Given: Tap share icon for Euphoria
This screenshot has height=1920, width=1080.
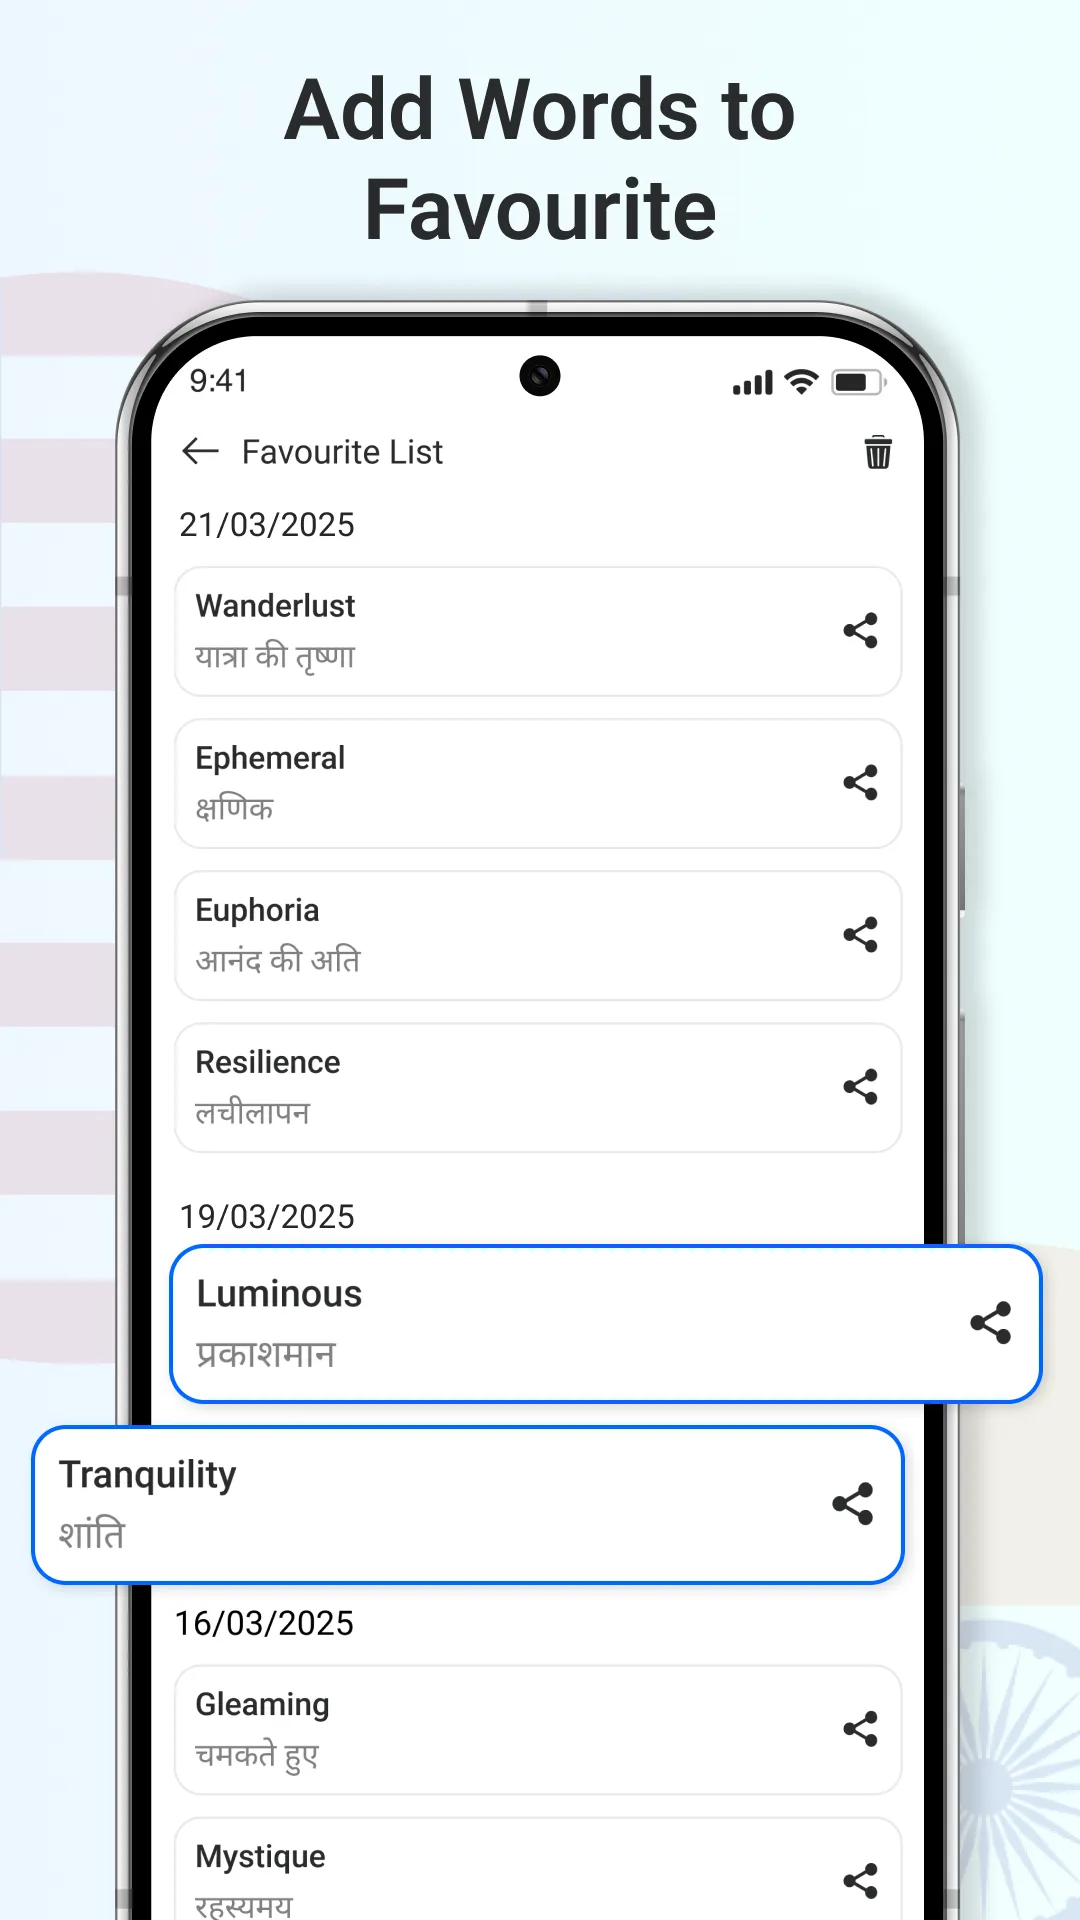Looking at the screenshot, I should [860, 935].
